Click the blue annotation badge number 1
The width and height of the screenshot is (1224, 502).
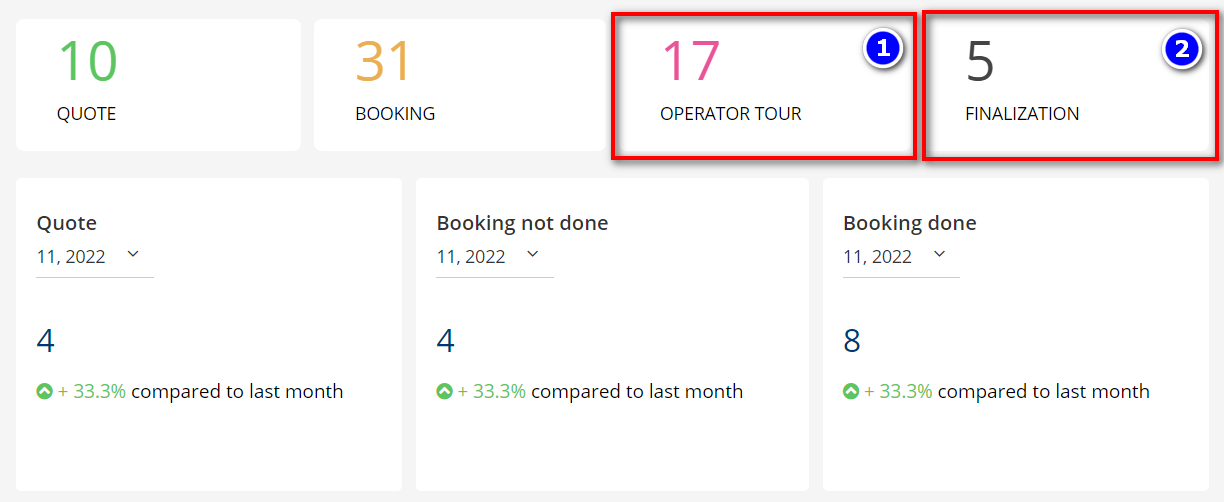pos(883,49)
